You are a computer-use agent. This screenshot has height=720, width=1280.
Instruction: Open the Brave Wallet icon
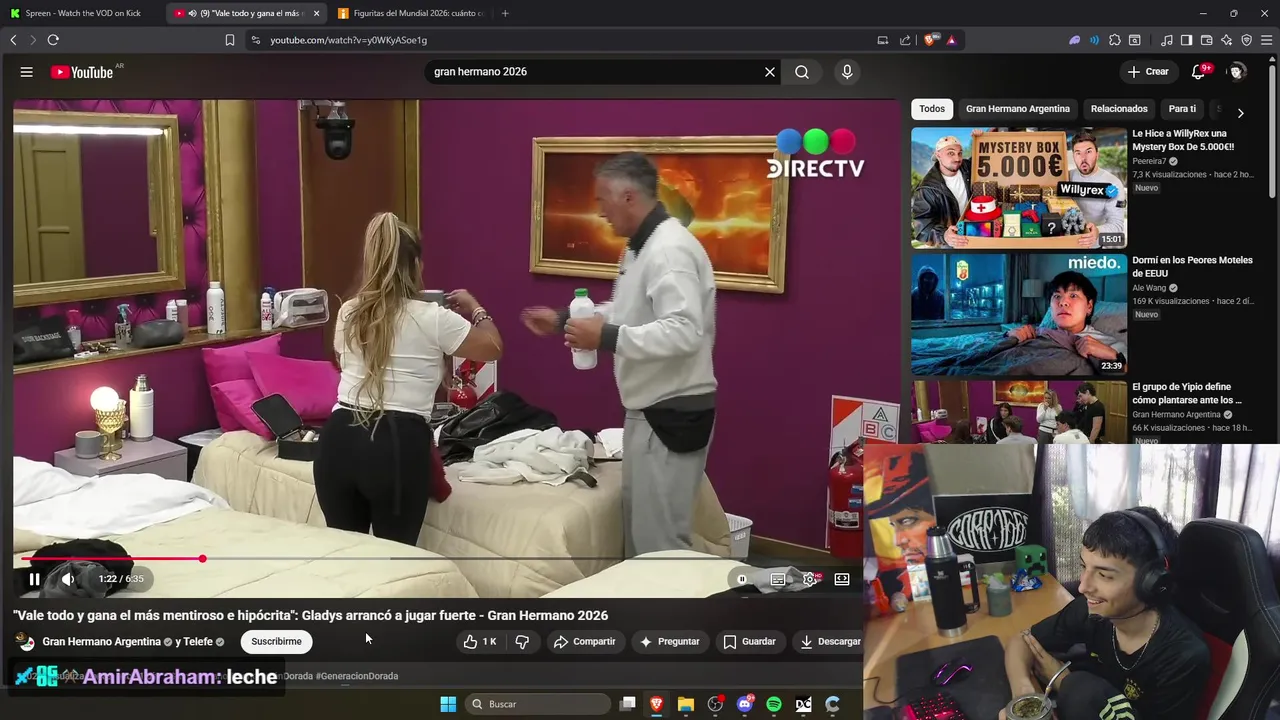(1206, 40)
